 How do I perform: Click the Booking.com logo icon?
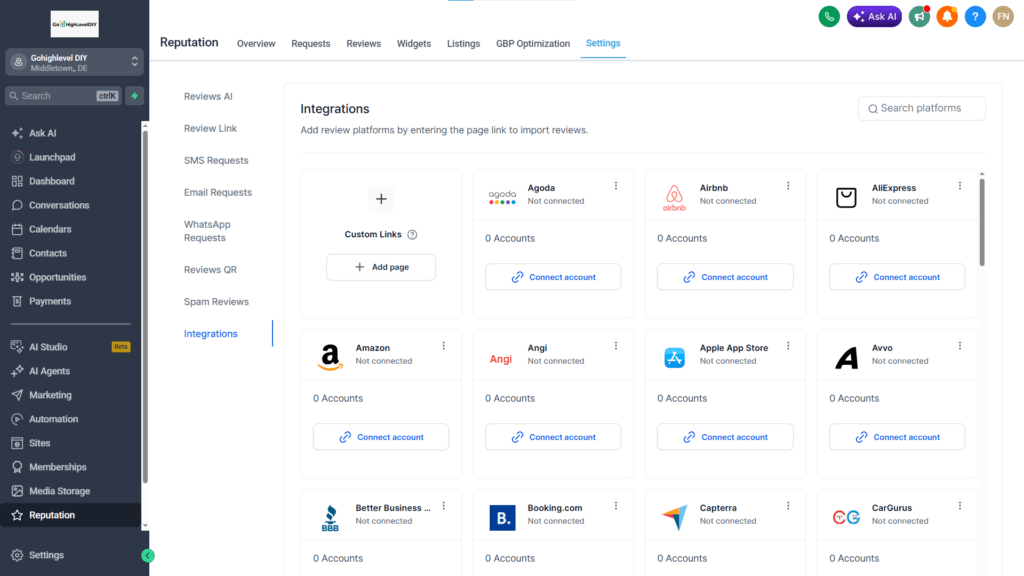pos(502,518)
